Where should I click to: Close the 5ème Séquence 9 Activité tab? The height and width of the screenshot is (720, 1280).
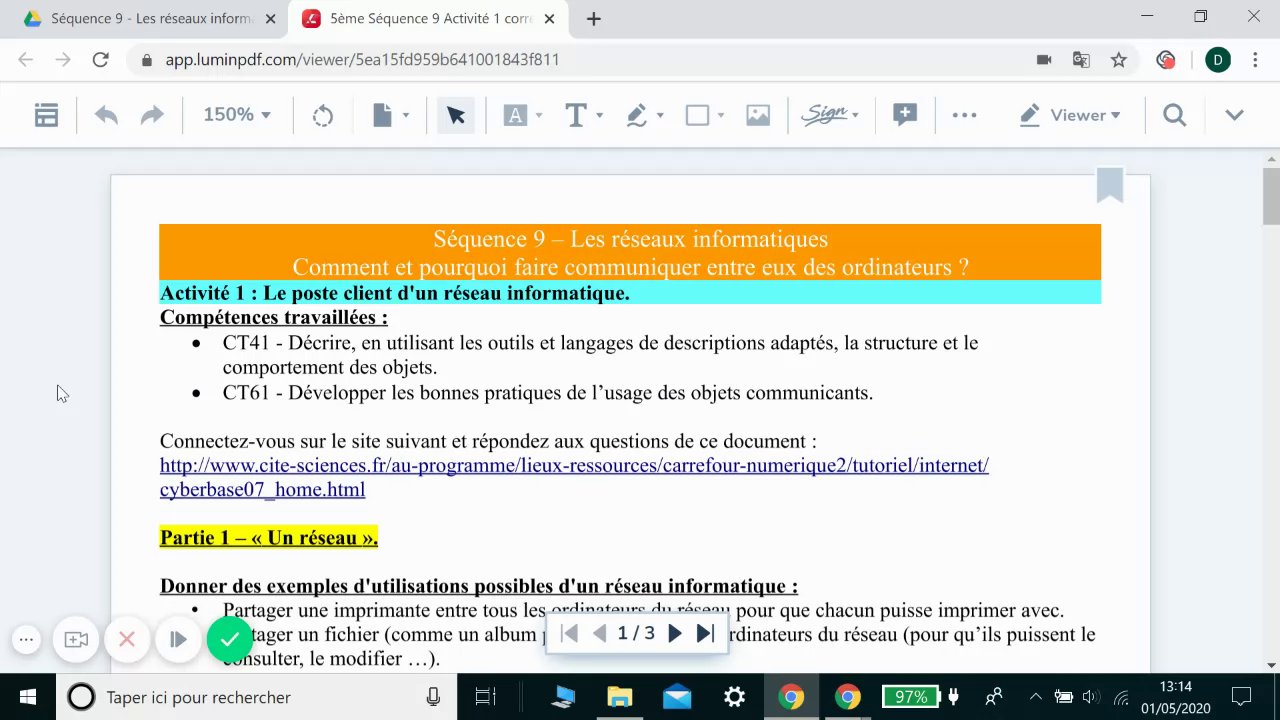[550, 19]
